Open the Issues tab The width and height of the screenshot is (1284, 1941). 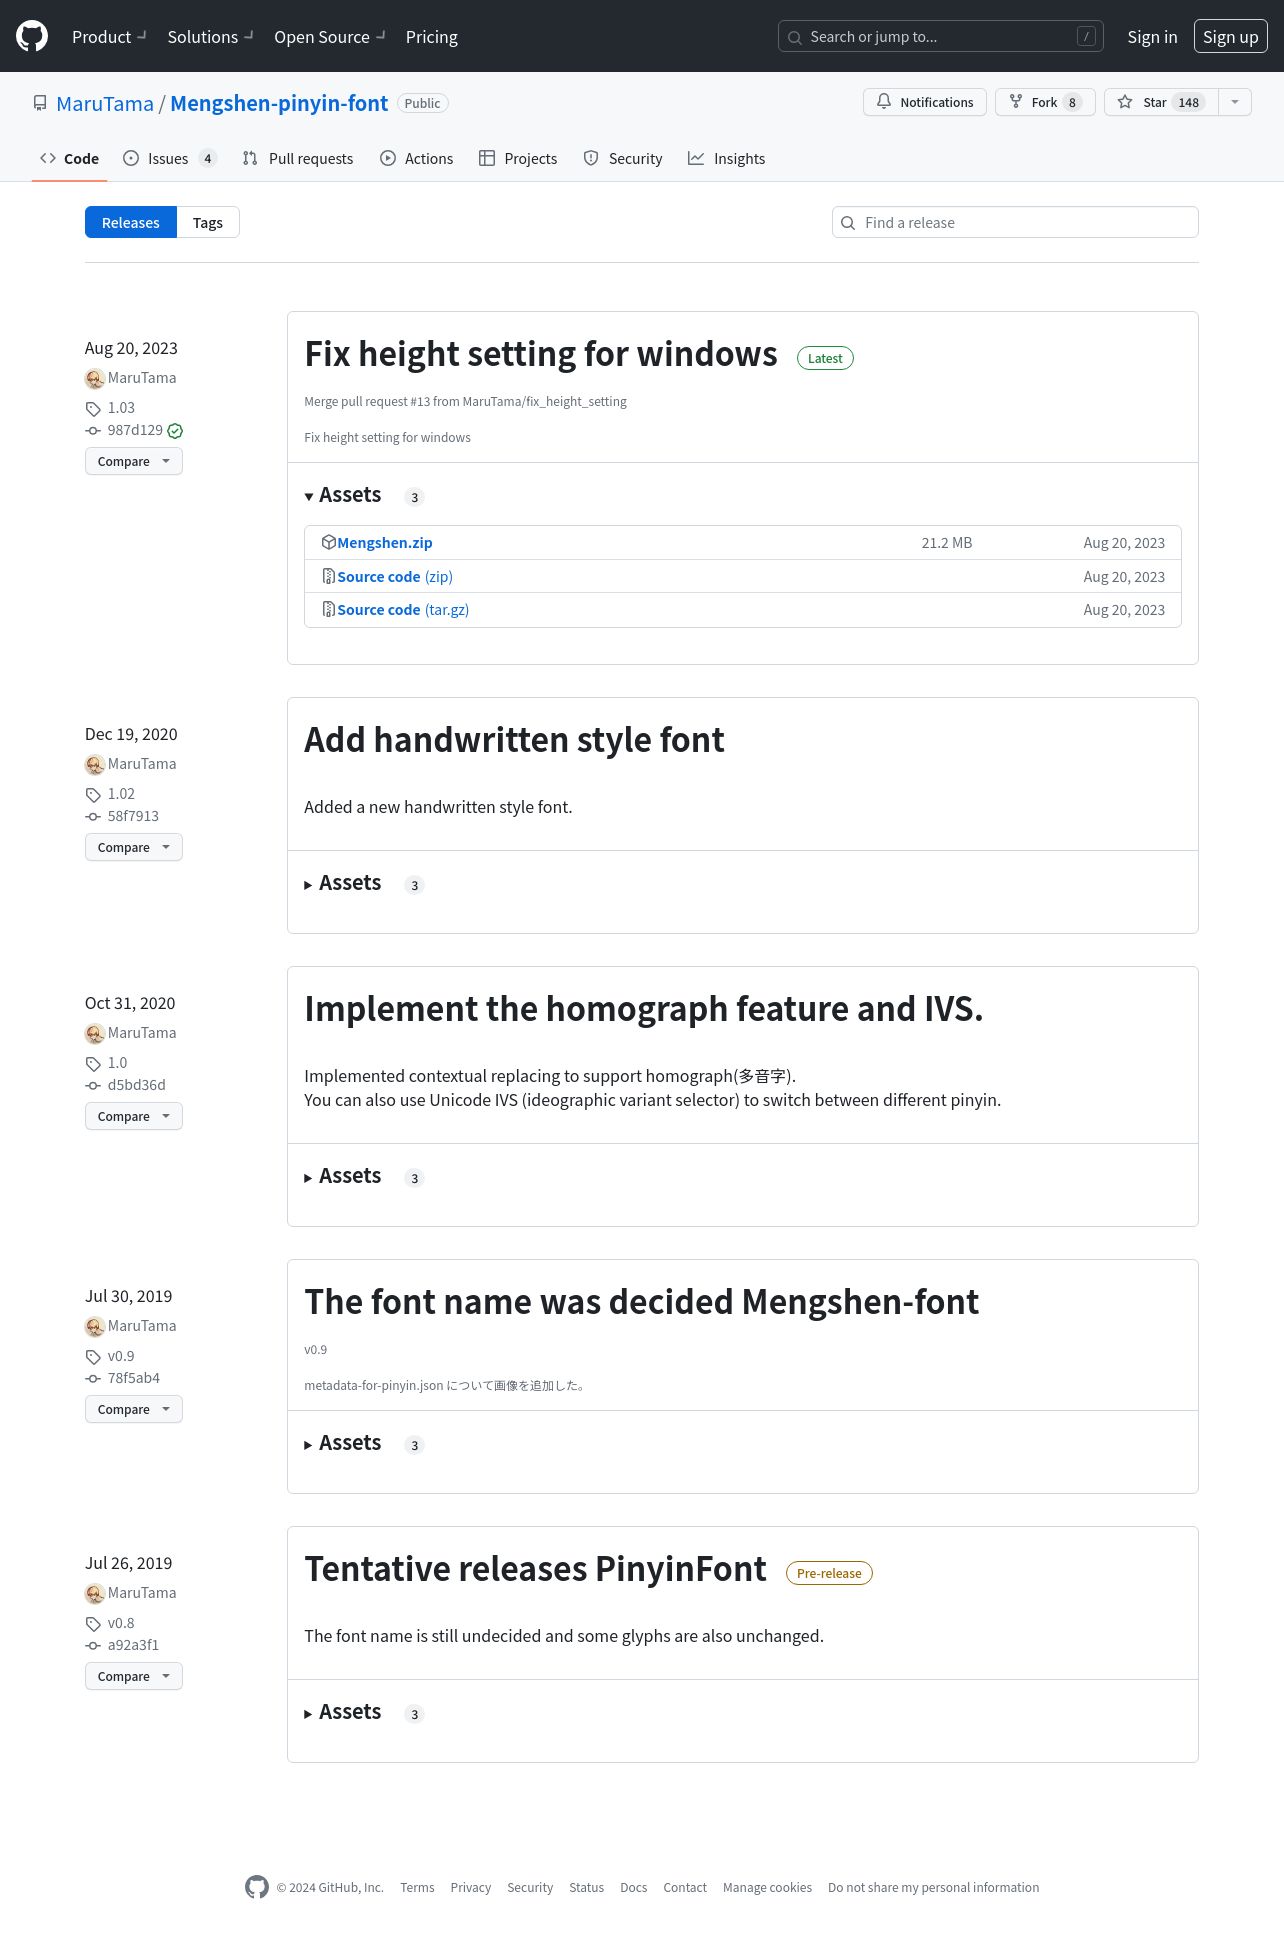click(x=169, y=158)
